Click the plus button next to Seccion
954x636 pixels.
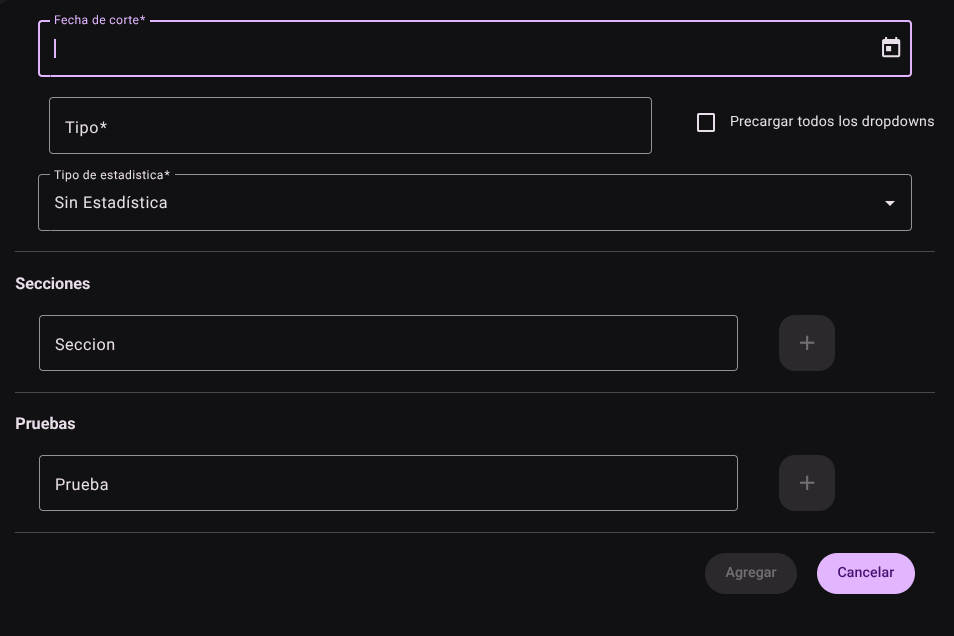point(807,343)
